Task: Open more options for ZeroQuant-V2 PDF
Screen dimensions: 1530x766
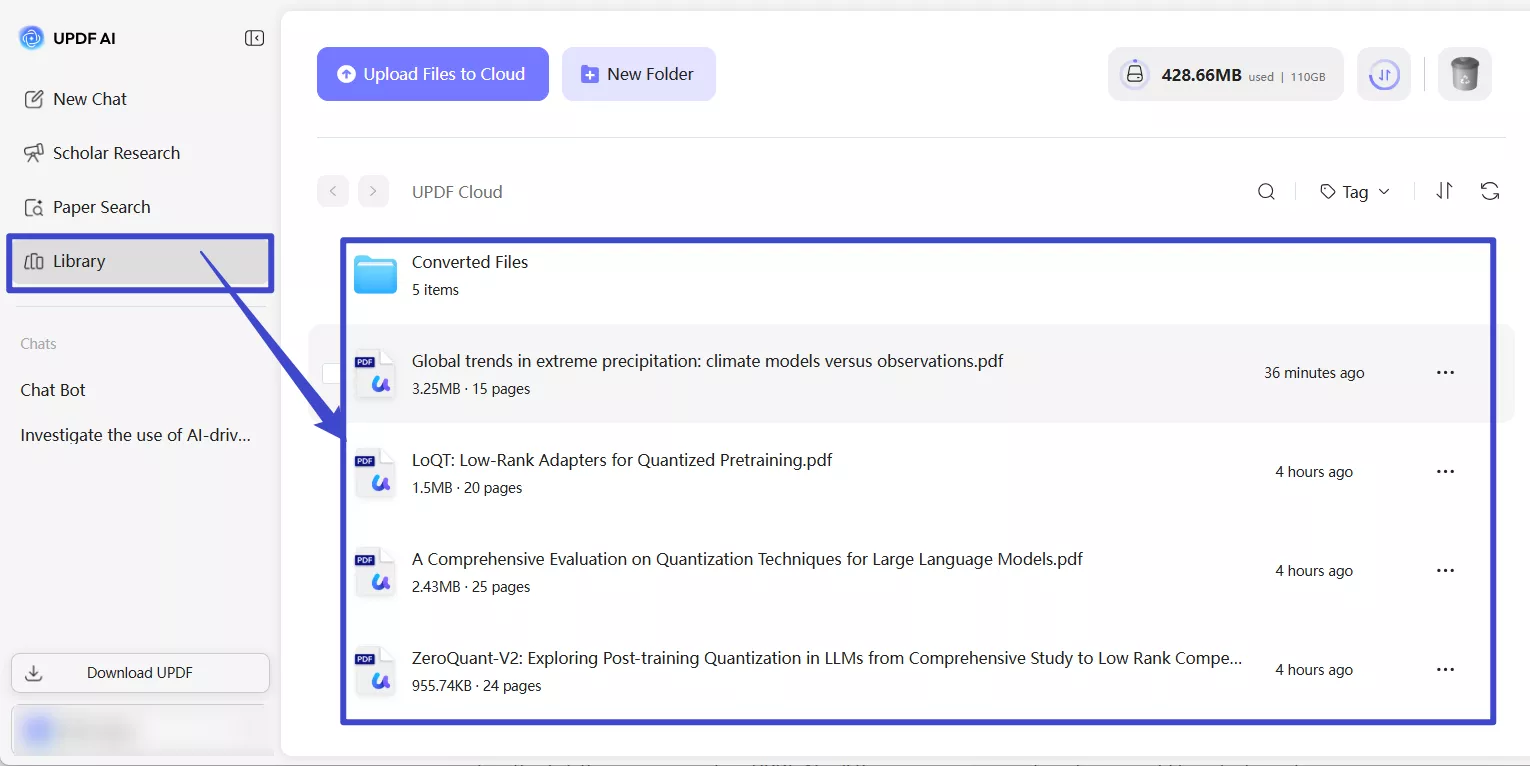Action: pyautogui.click(x=1445, y=669)
